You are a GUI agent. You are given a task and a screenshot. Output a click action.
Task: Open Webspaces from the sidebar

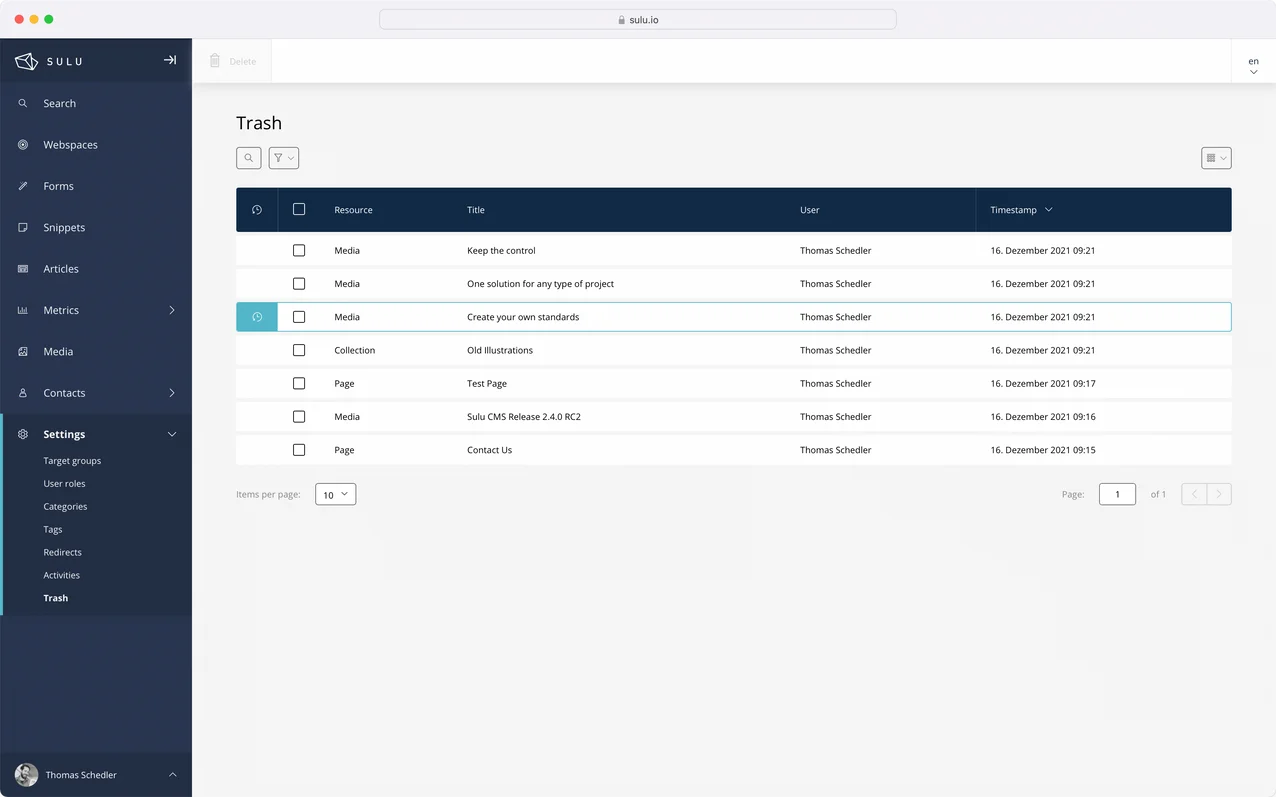point(70,145)
